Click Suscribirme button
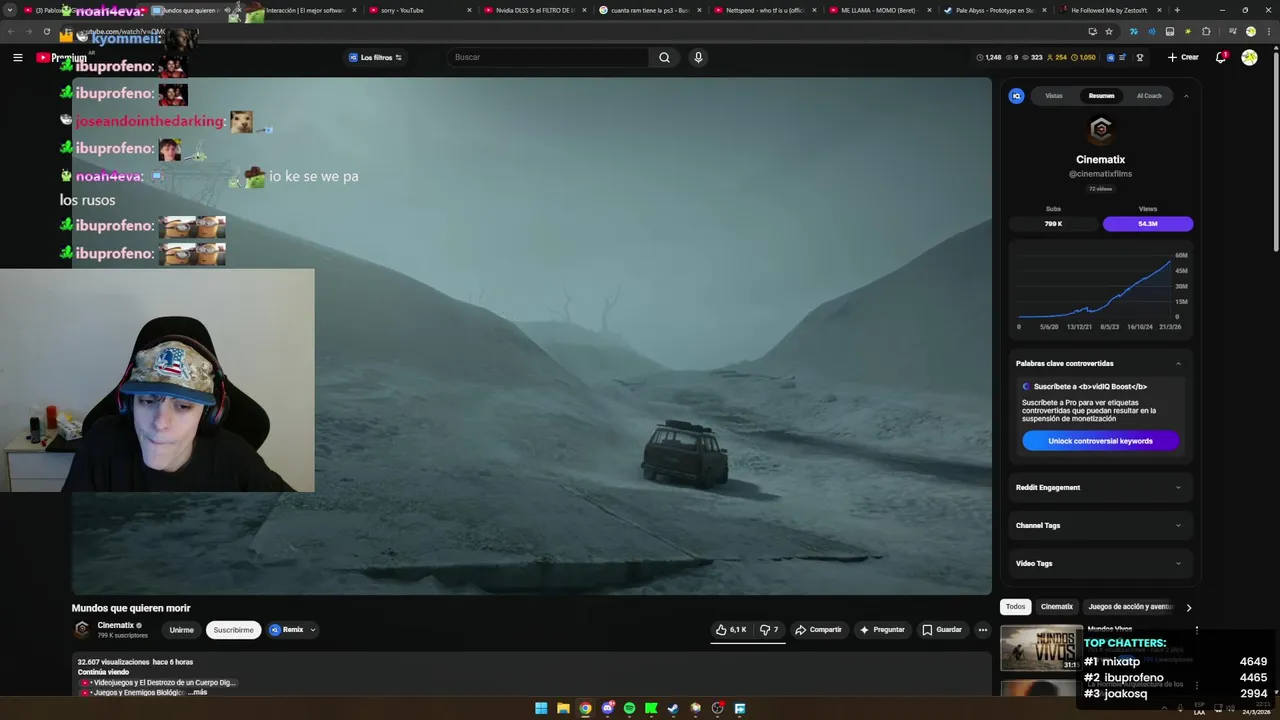 pyautogui.click(x=233, y=630)
